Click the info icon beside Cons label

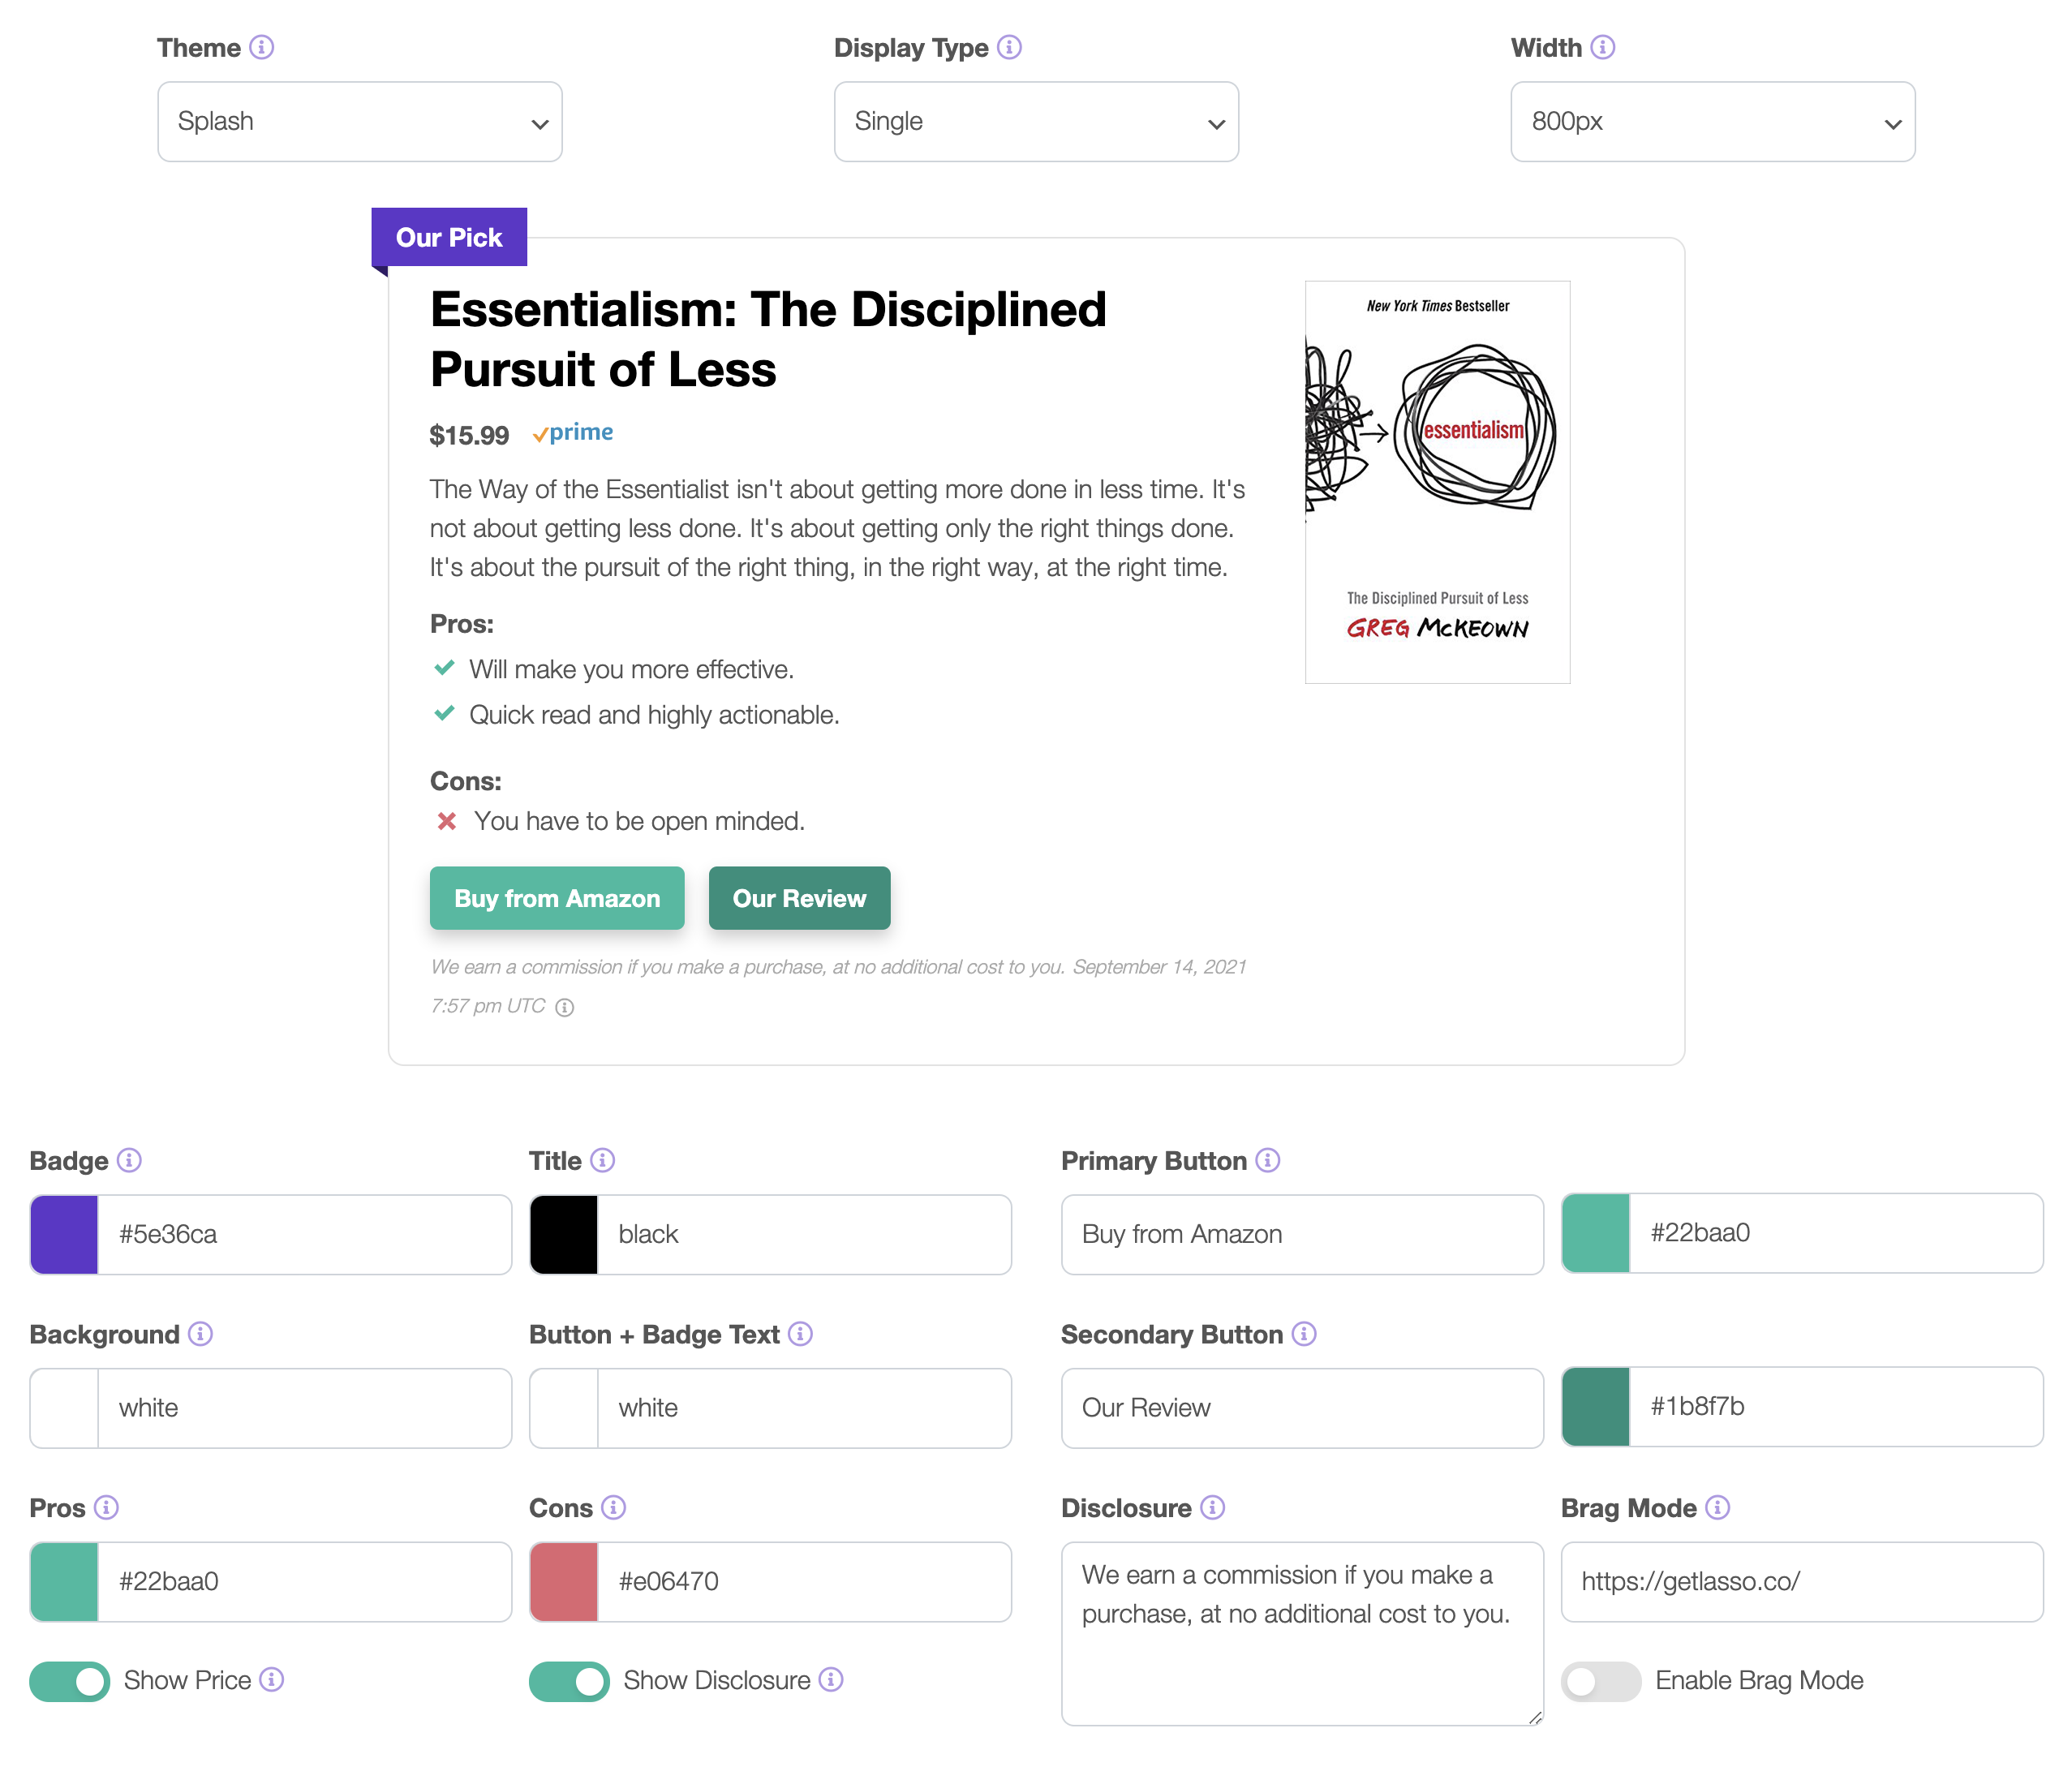click(614, 1508)
